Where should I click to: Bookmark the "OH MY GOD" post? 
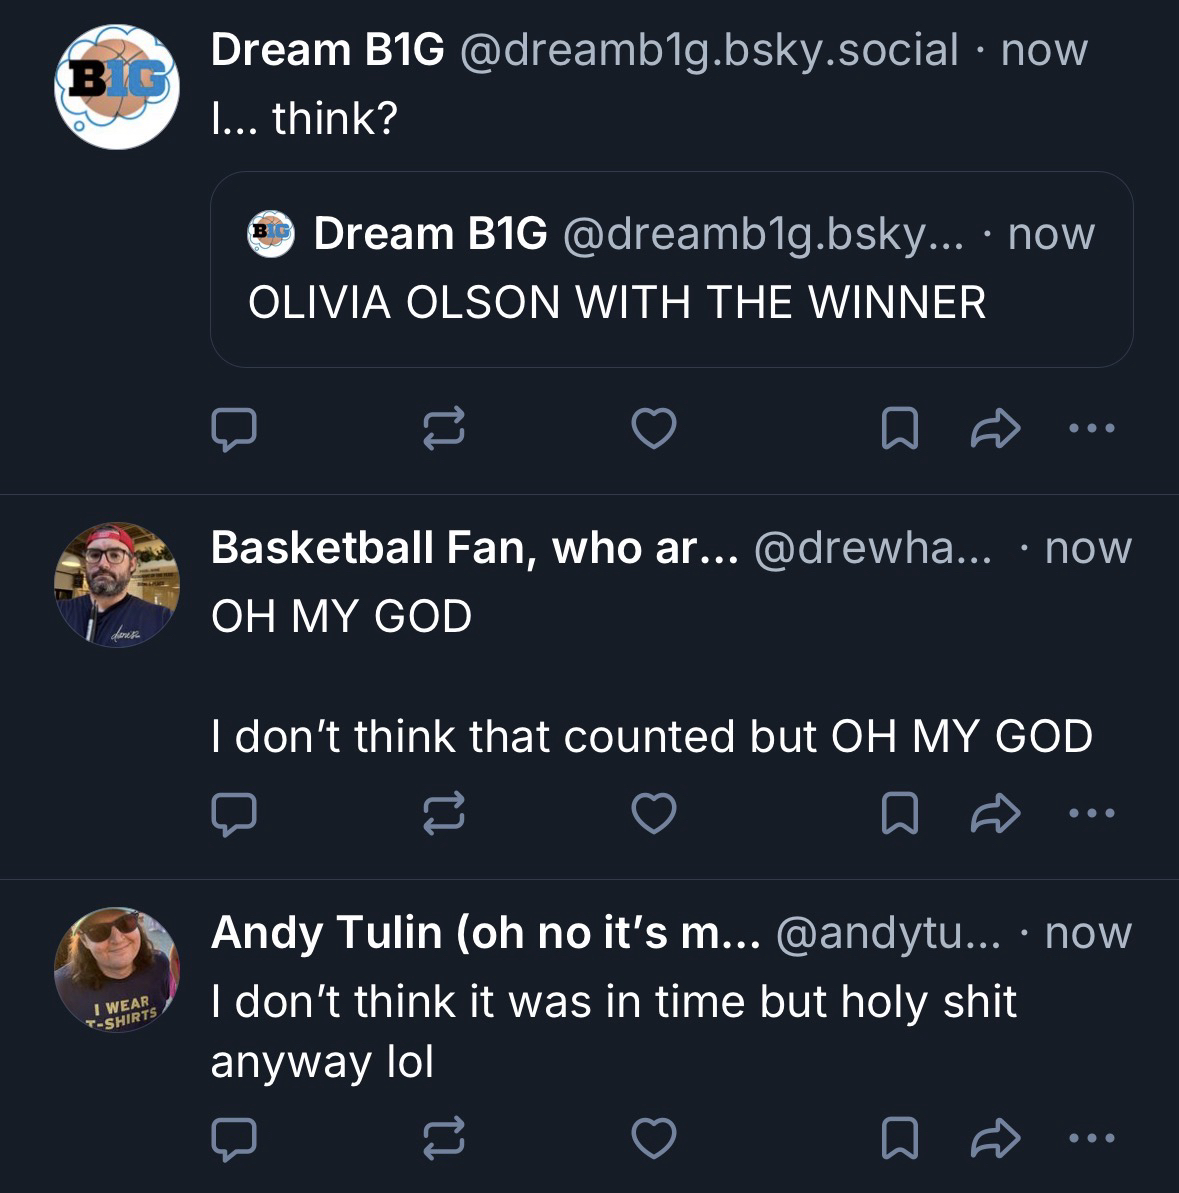[x=899, y=813]
